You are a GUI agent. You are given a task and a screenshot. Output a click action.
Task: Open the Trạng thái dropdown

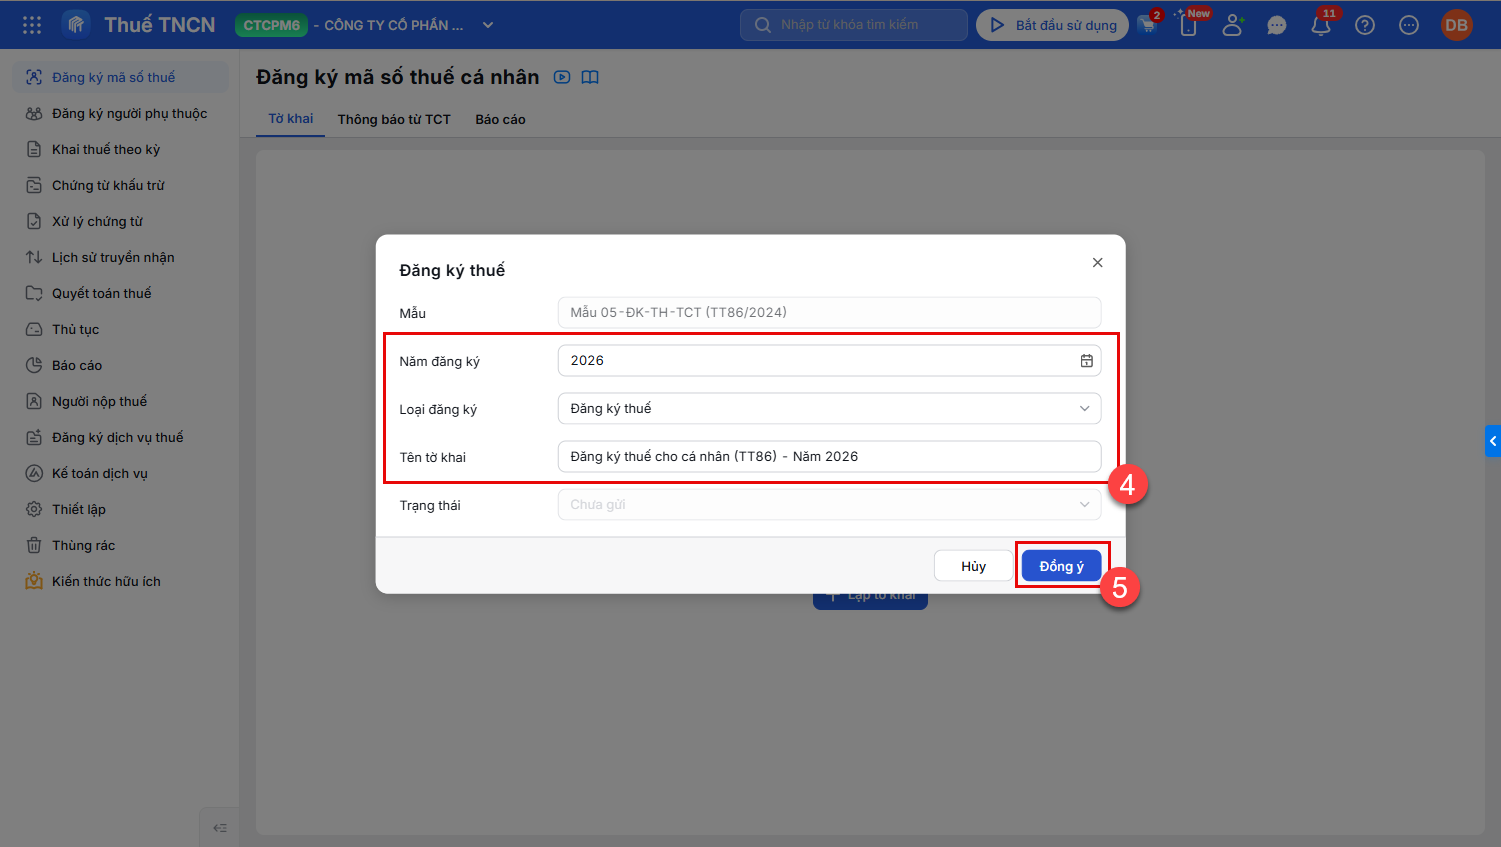pos(829,505)
